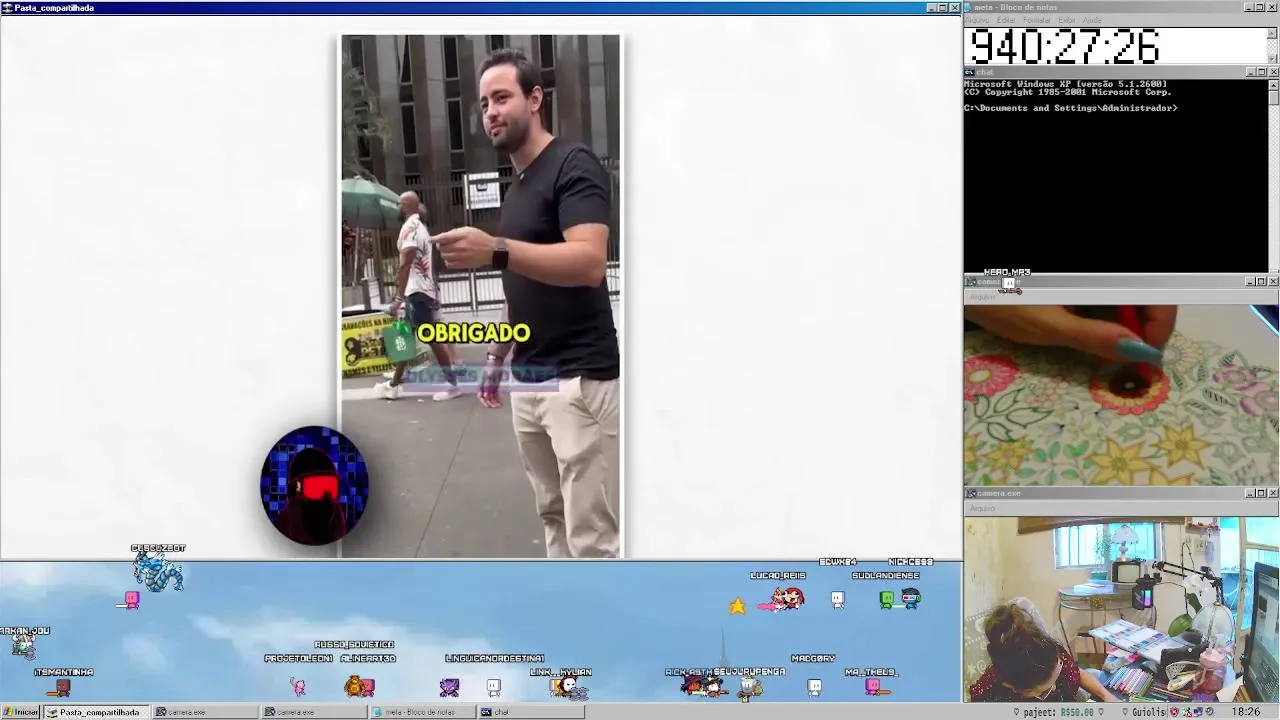1280x720 pixels.
Task: Click the red shield security tray icon
Action: (1174, 712)
